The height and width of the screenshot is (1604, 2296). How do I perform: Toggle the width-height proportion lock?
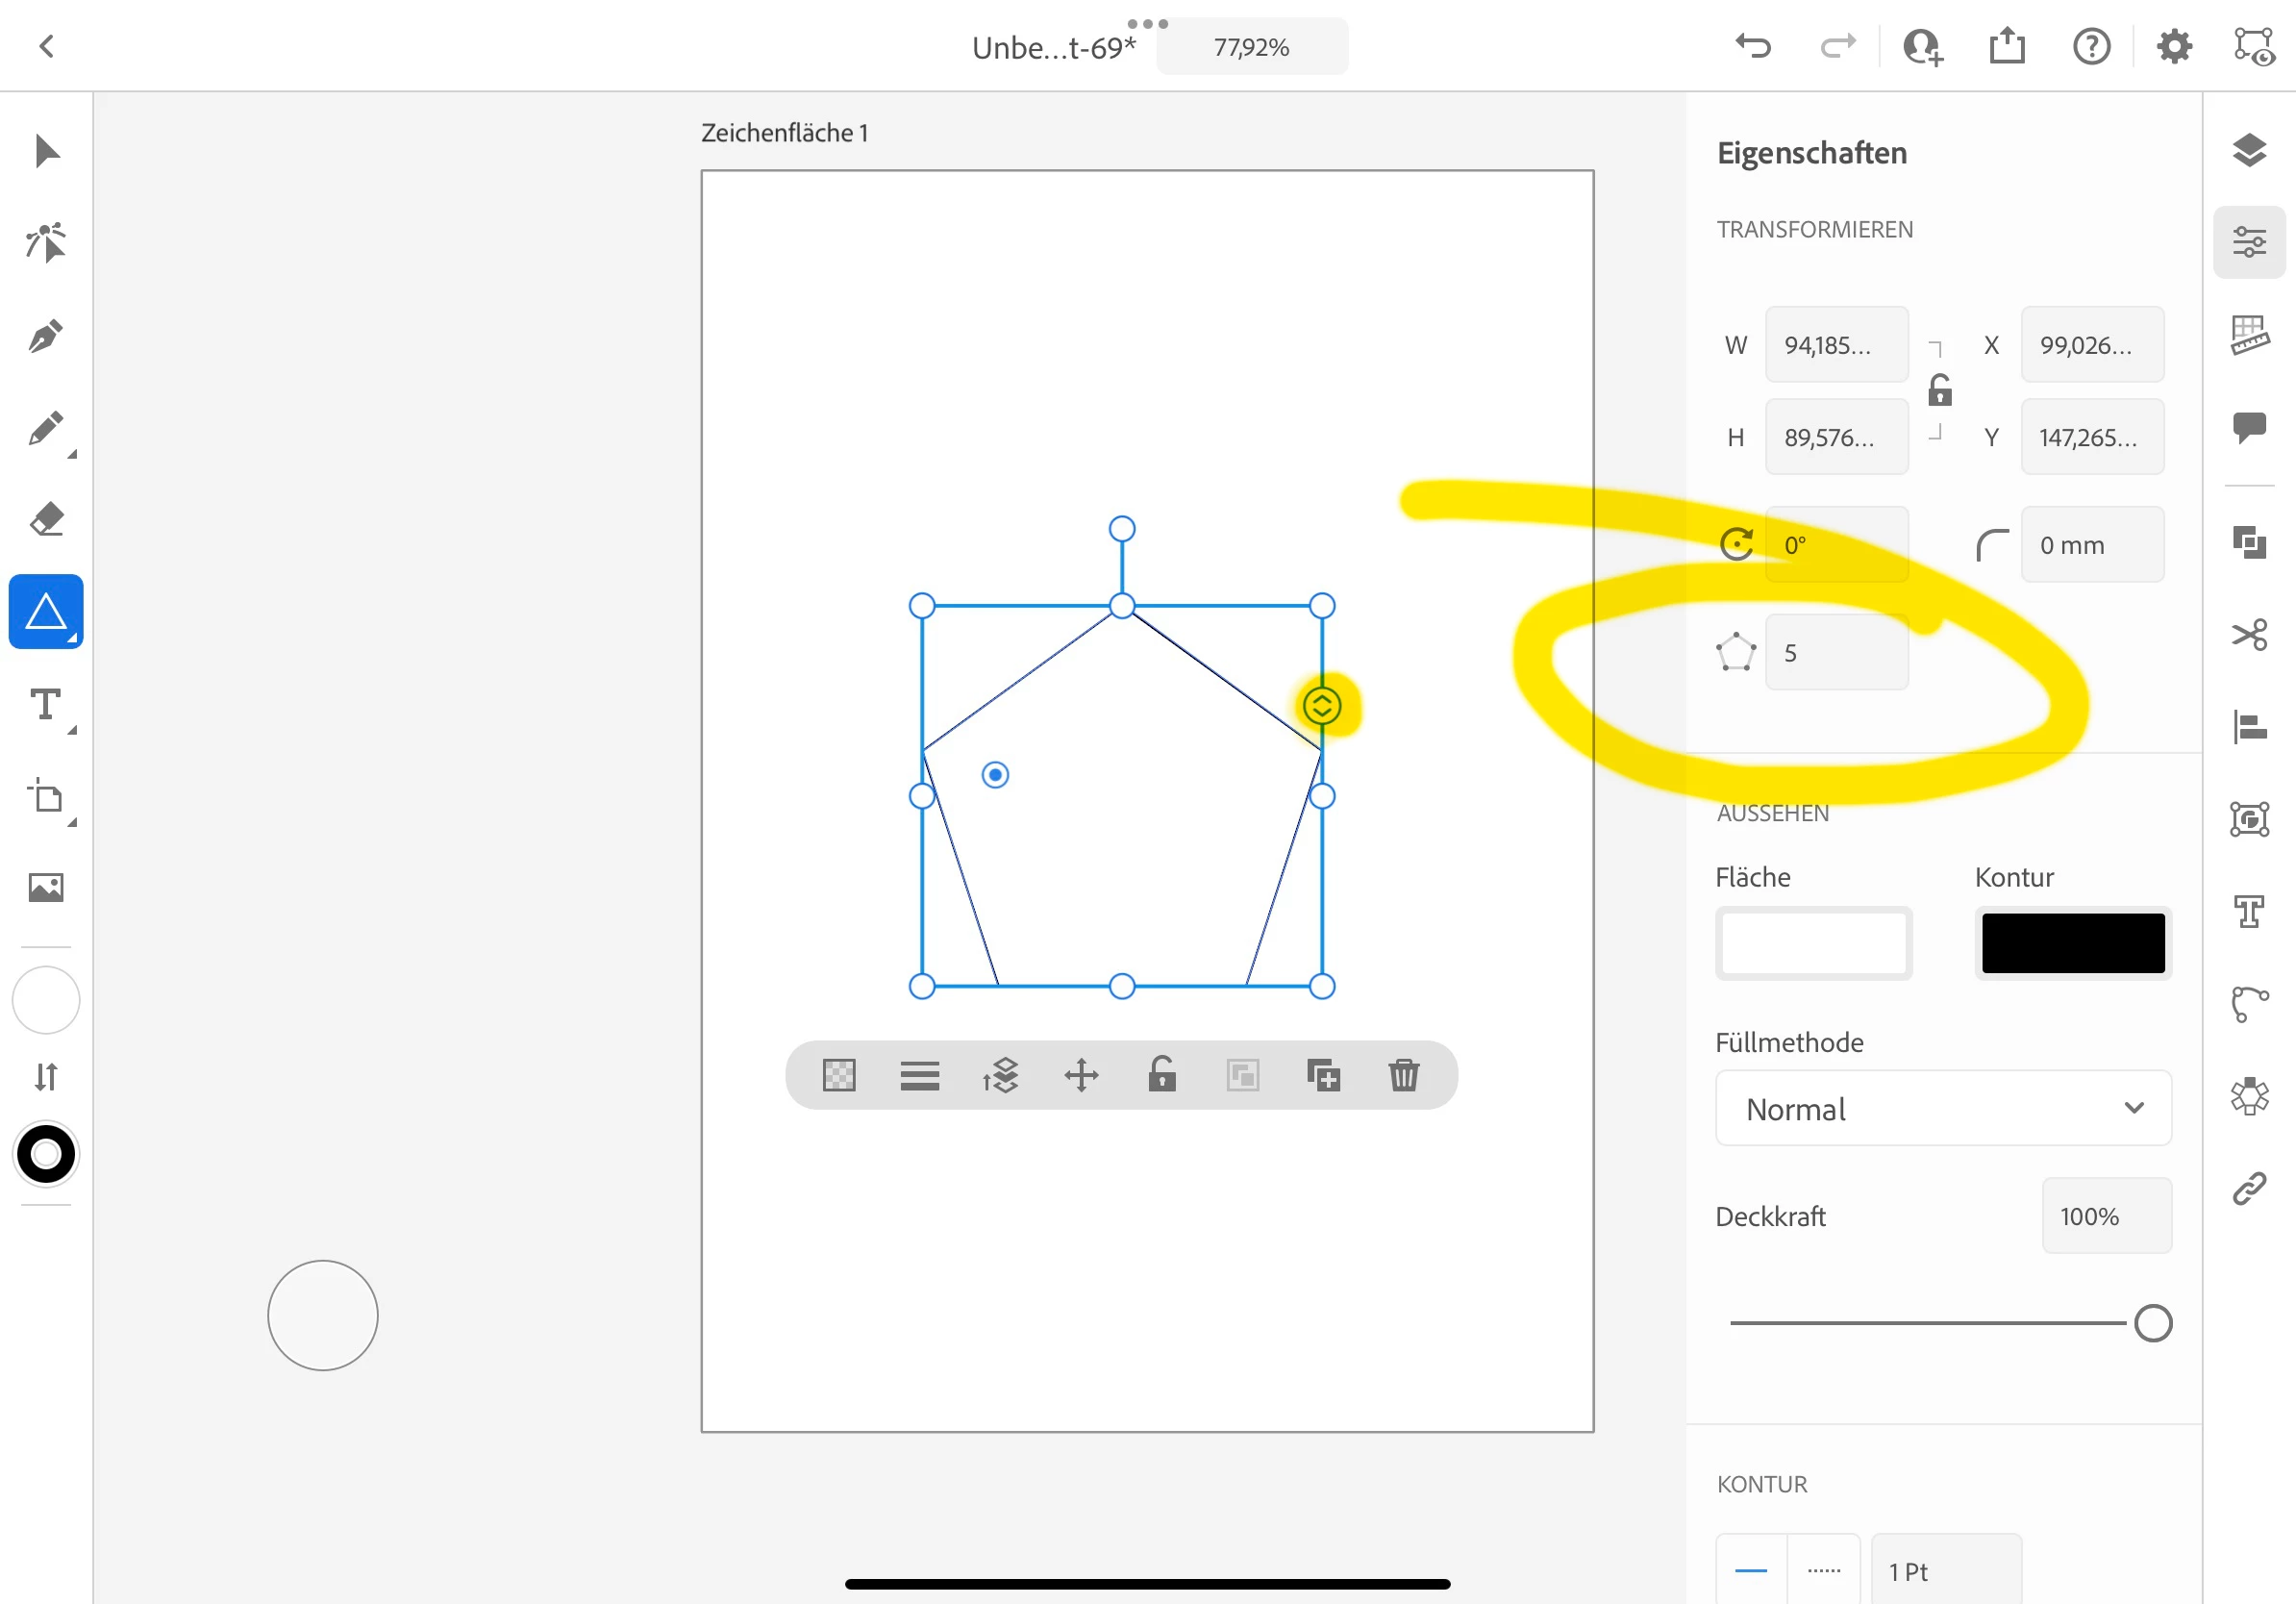1939,391
